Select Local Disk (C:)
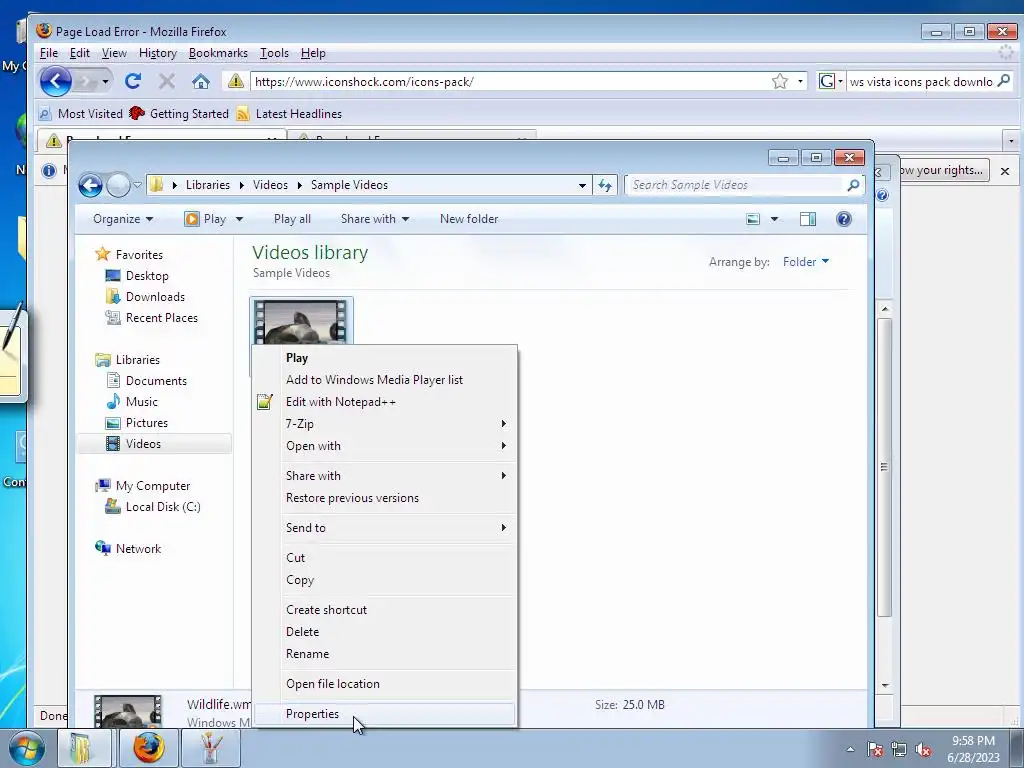The height and width of the screenshot is (768, 1024). click(163, 507)
